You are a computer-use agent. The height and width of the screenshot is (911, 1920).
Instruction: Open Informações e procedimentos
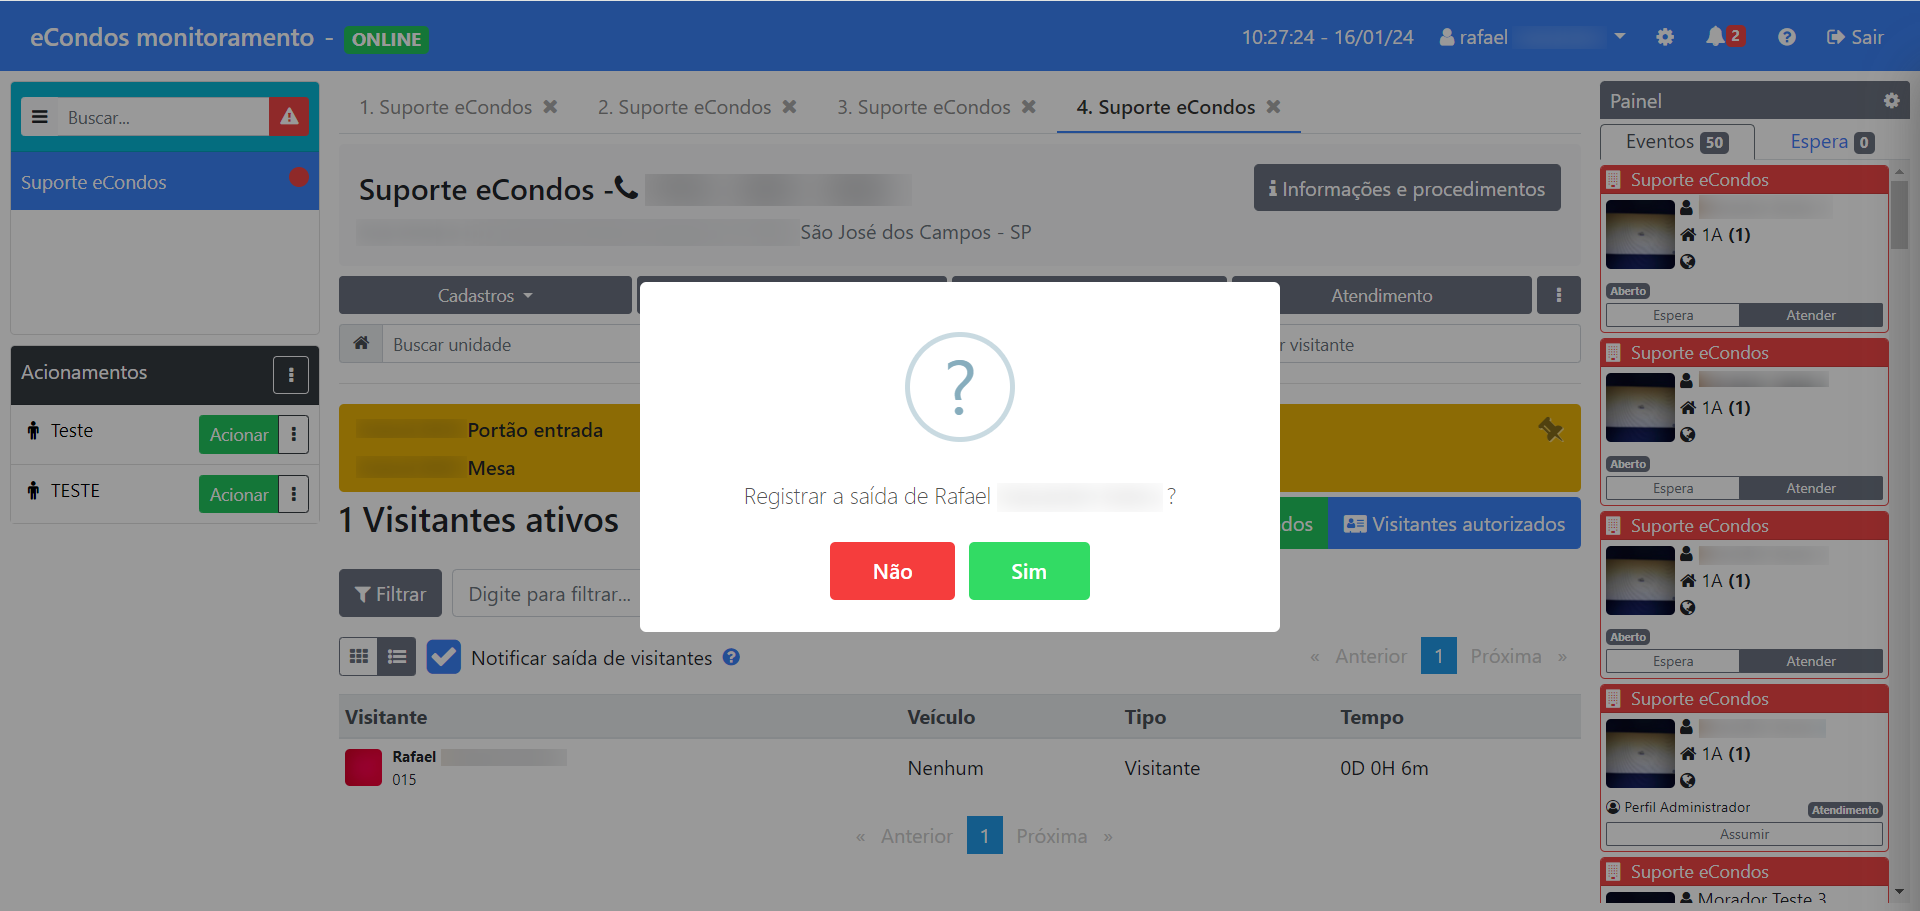click(x=1407, y=188)
